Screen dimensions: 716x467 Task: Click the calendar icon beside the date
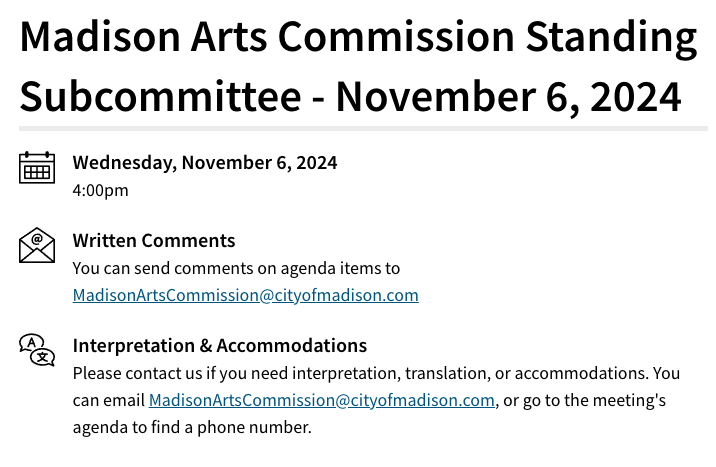coord(37,168)
